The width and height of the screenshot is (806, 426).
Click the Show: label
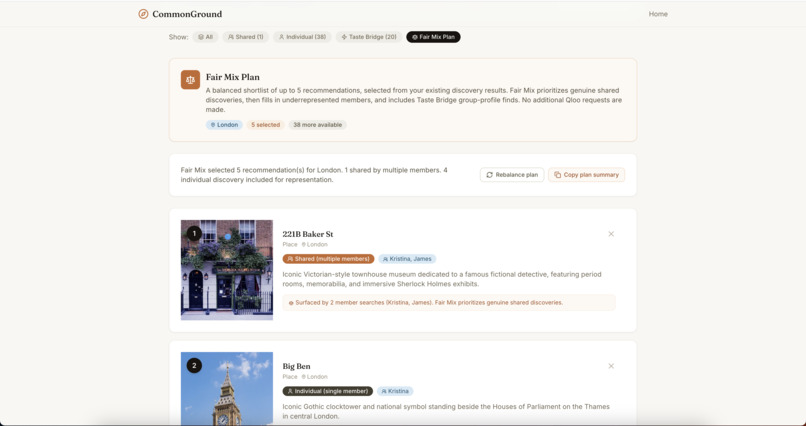tap(178, 37)
